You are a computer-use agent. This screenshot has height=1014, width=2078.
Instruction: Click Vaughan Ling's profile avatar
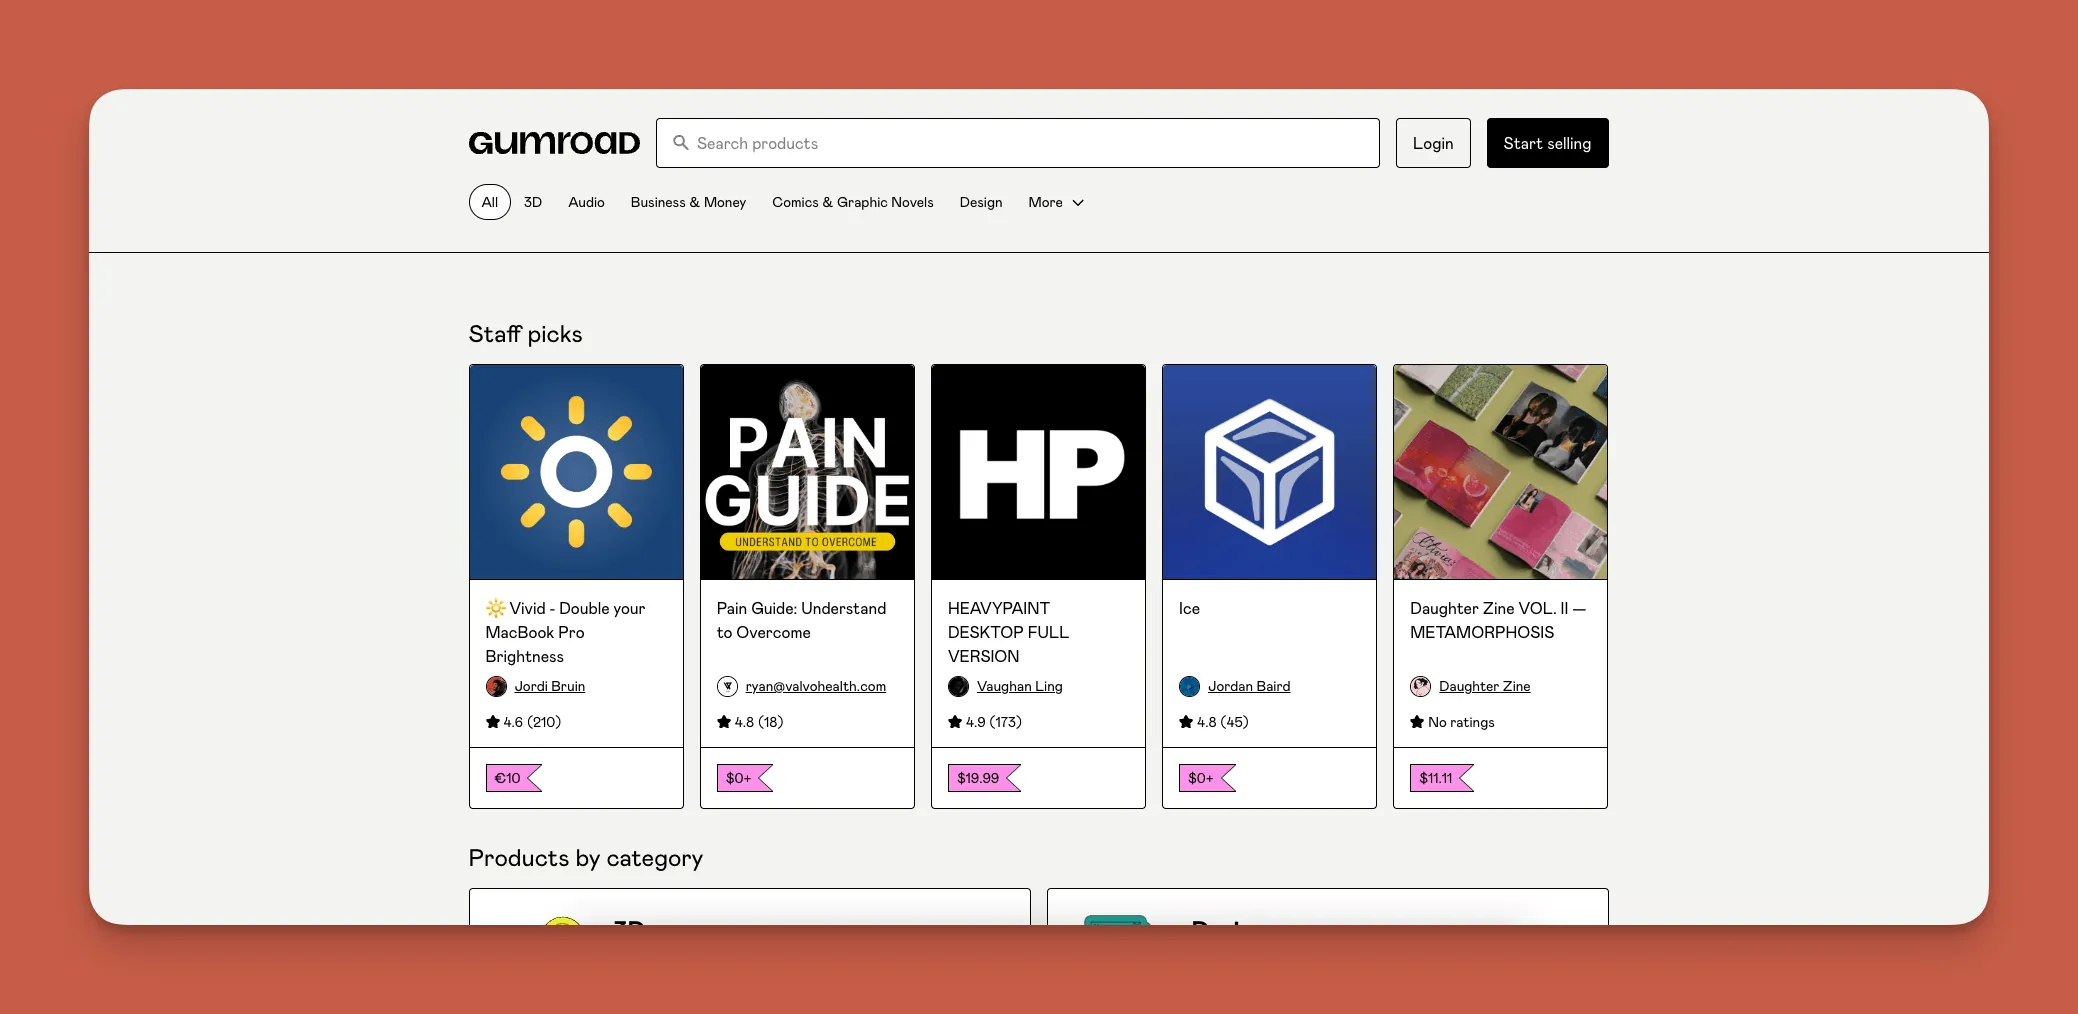958,686
